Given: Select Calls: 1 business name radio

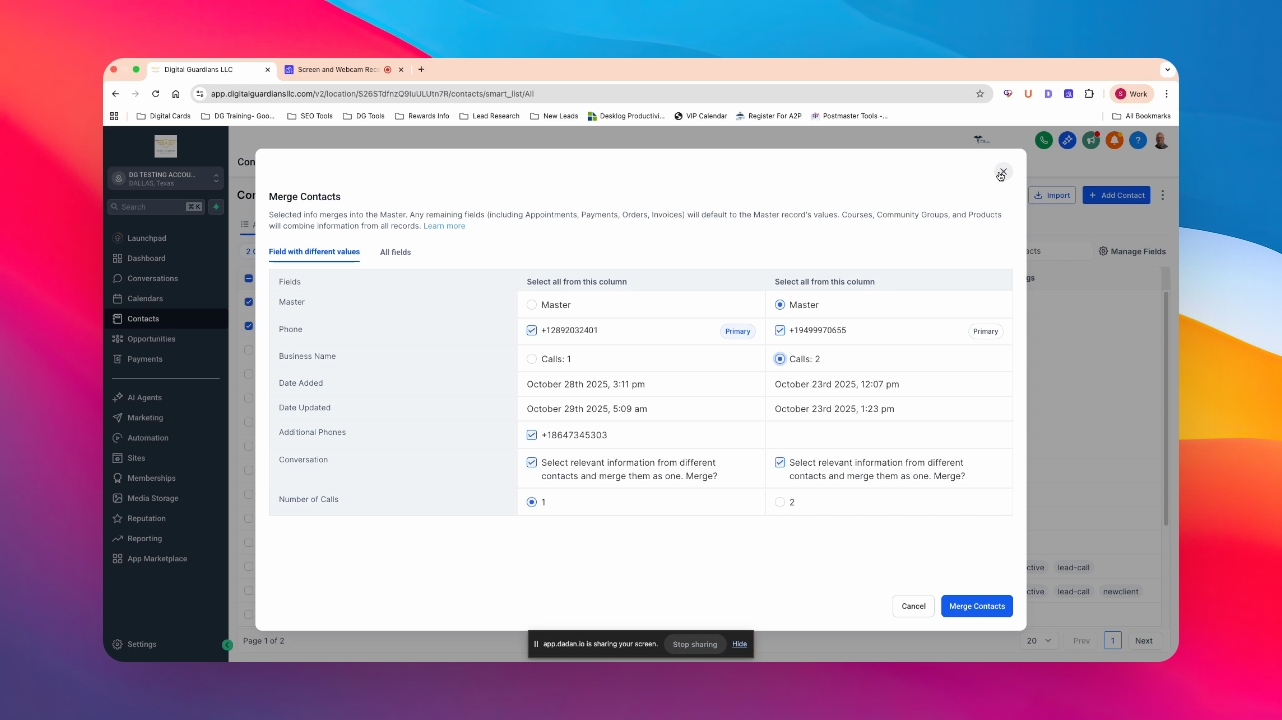Looking at the screenshot, I should coord(532,358).
